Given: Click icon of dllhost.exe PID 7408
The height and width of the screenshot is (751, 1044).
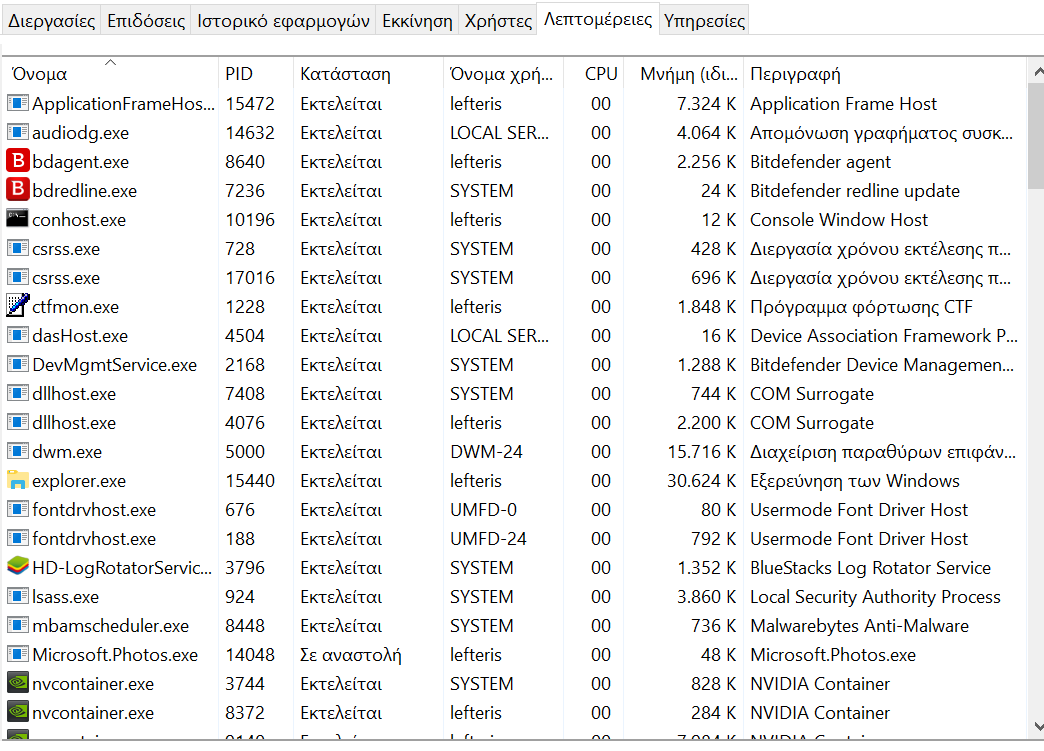Looking at the screenshot, I should pos(17,393).
